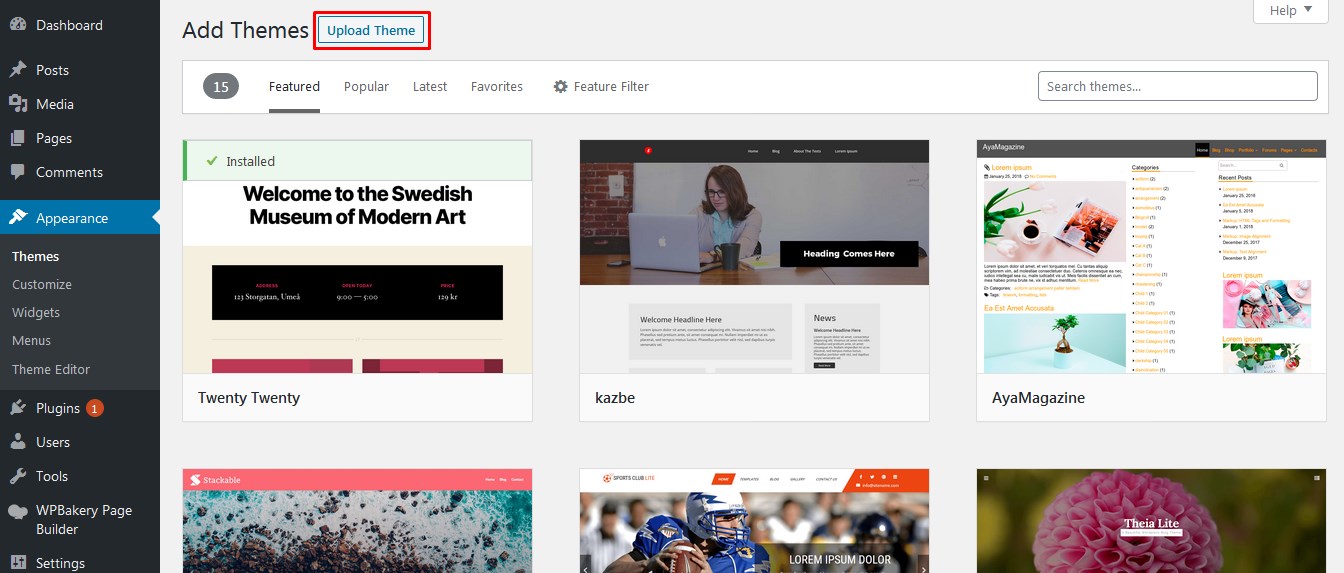This screenshot has width=1344, height=573.
Task: Open the Feature Filter link
Action: 601,86
